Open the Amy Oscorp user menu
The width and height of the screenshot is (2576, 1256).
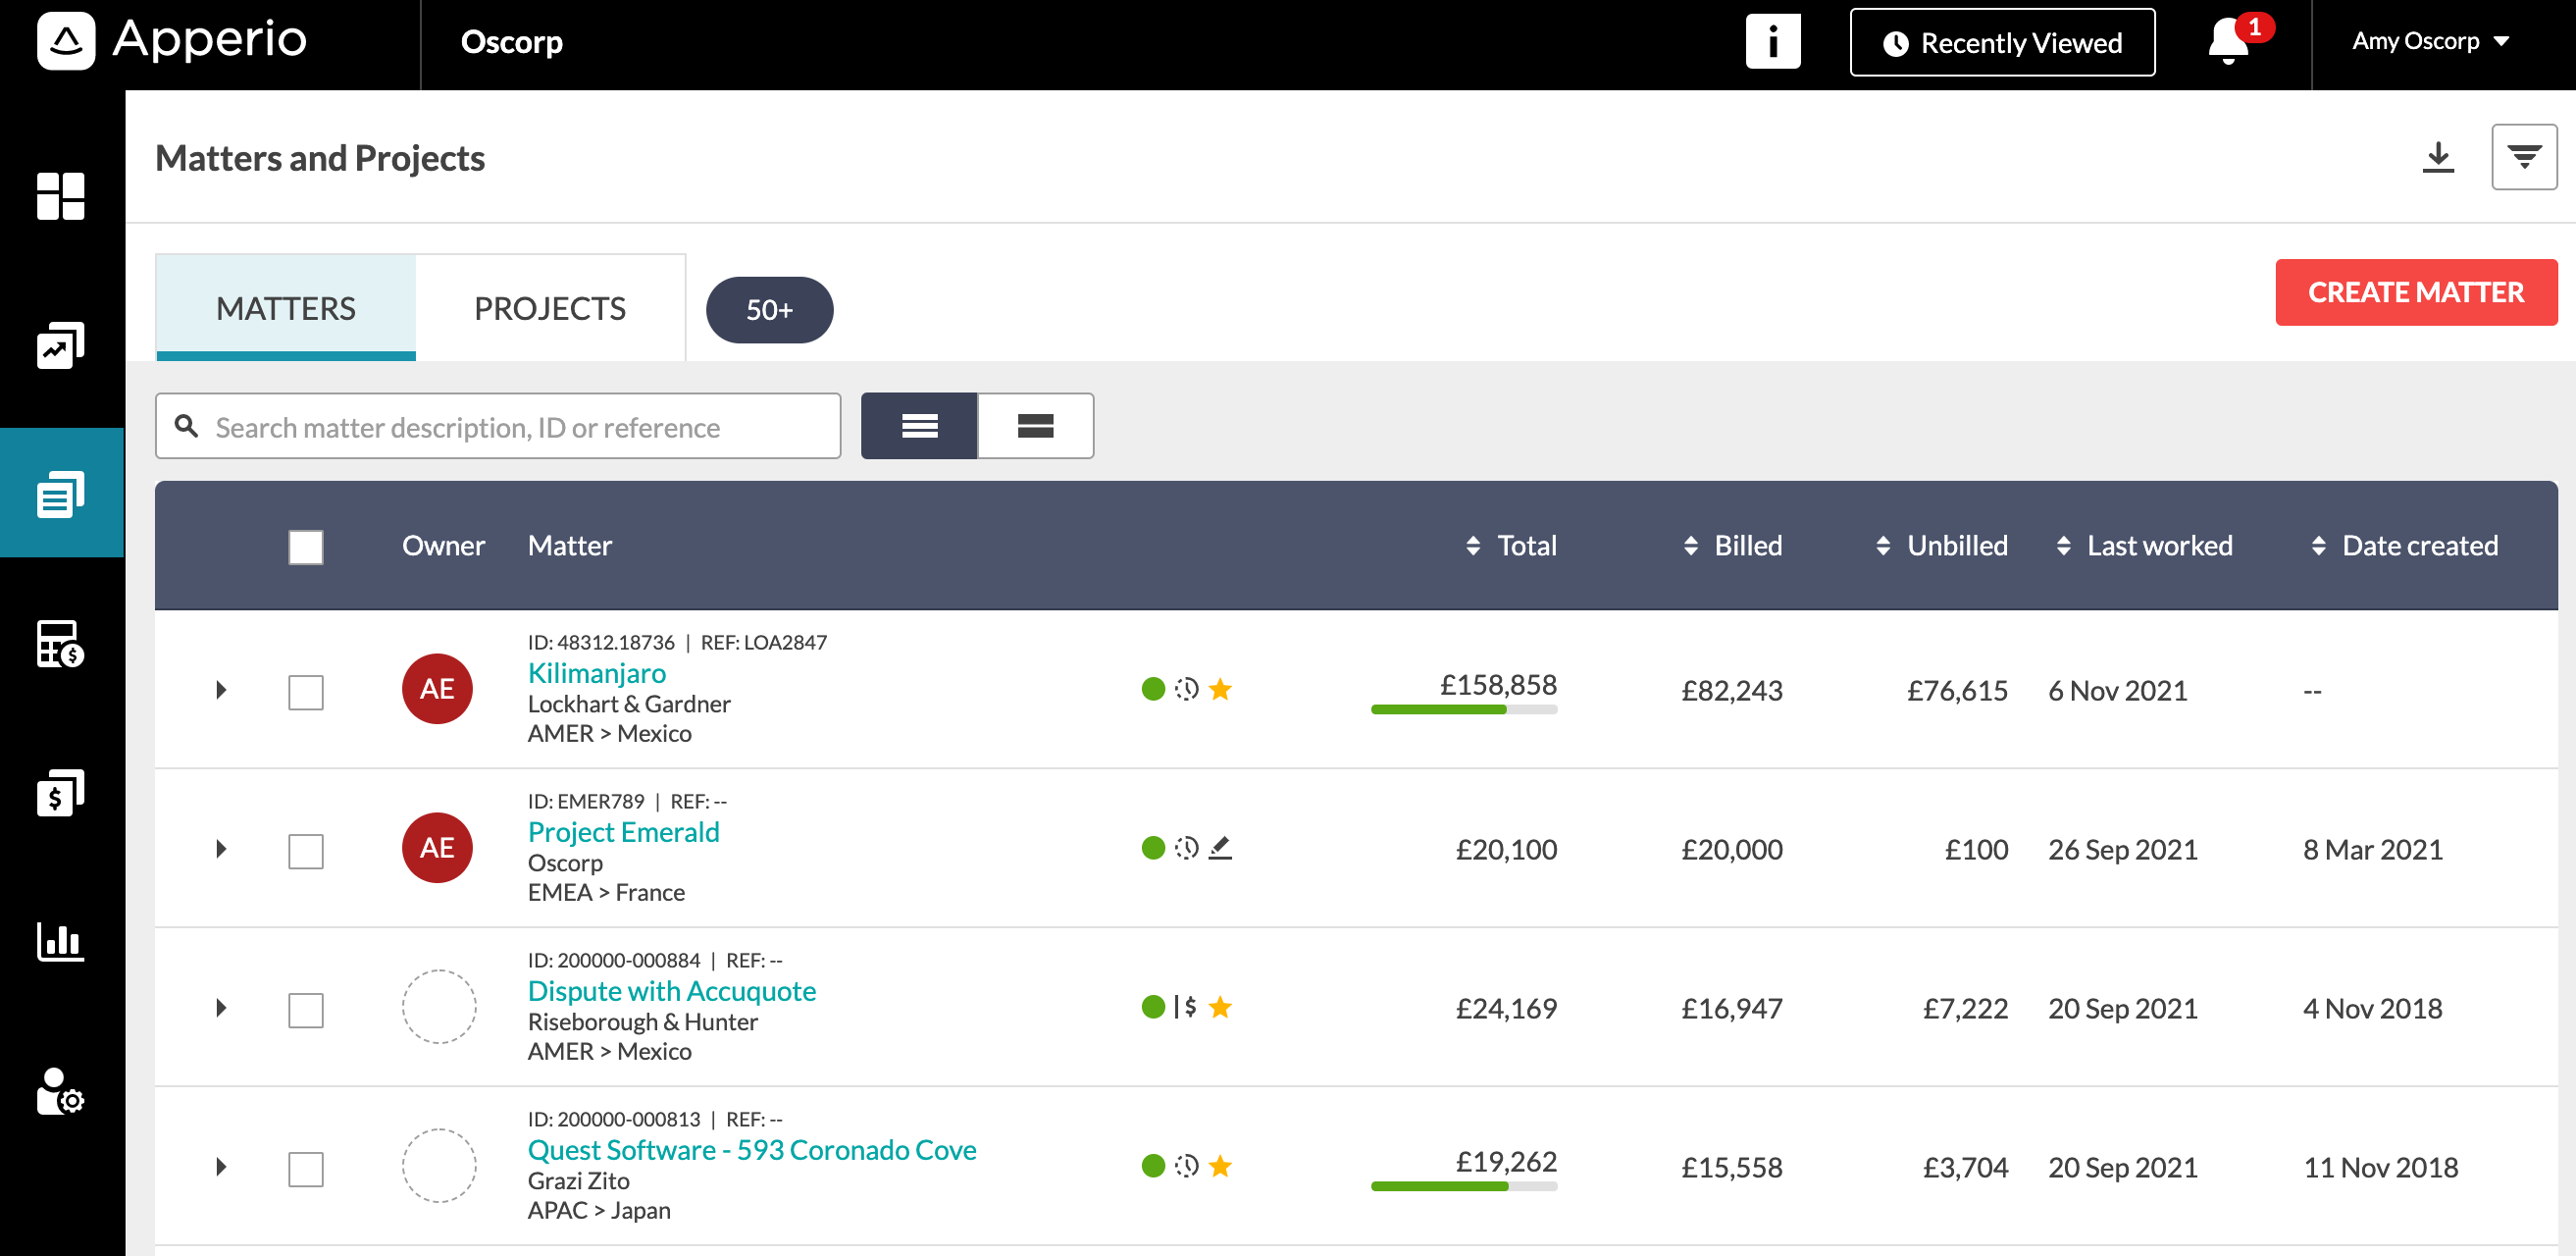click(x=2431, y=41)
